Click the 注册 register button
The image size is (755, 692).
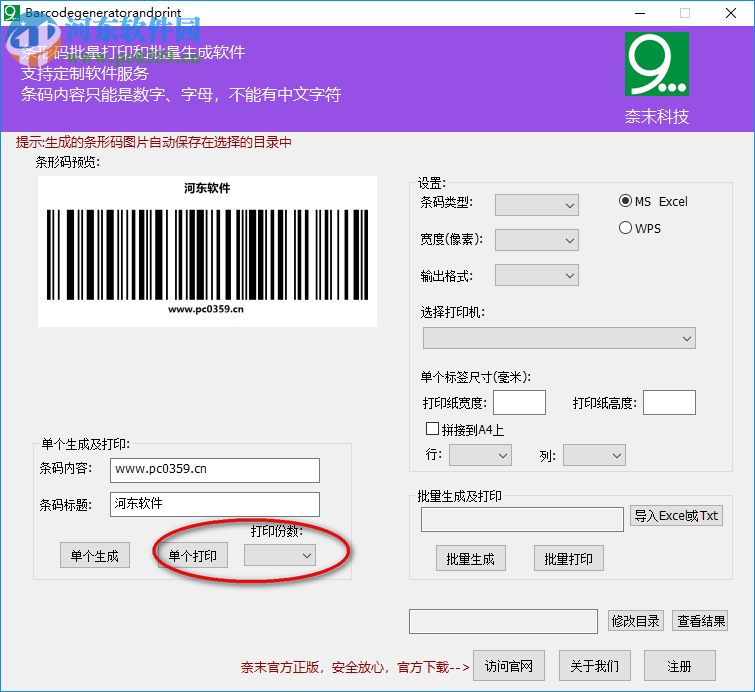click(x=680, y=666)
